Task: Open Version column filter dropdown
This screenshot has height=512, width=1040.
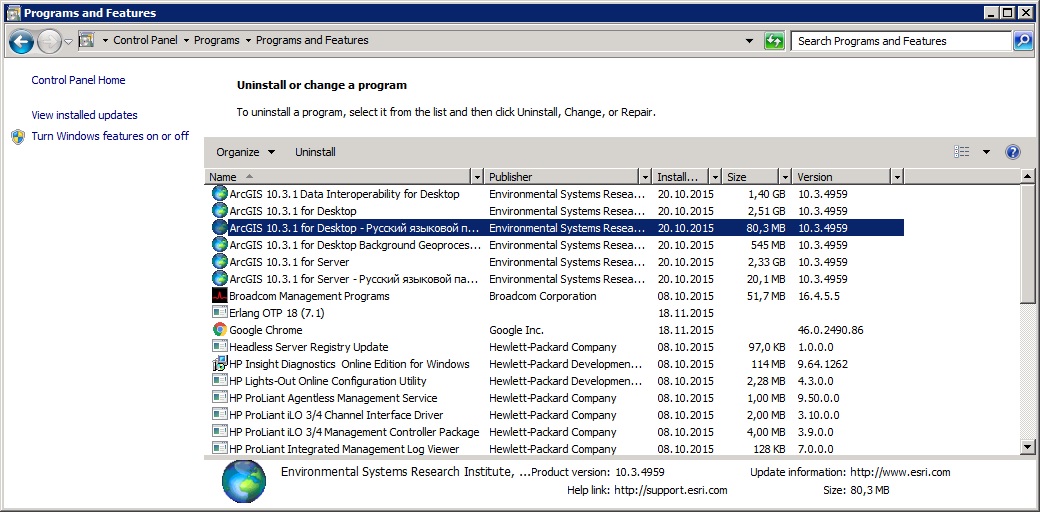Action: click(897, 177)
